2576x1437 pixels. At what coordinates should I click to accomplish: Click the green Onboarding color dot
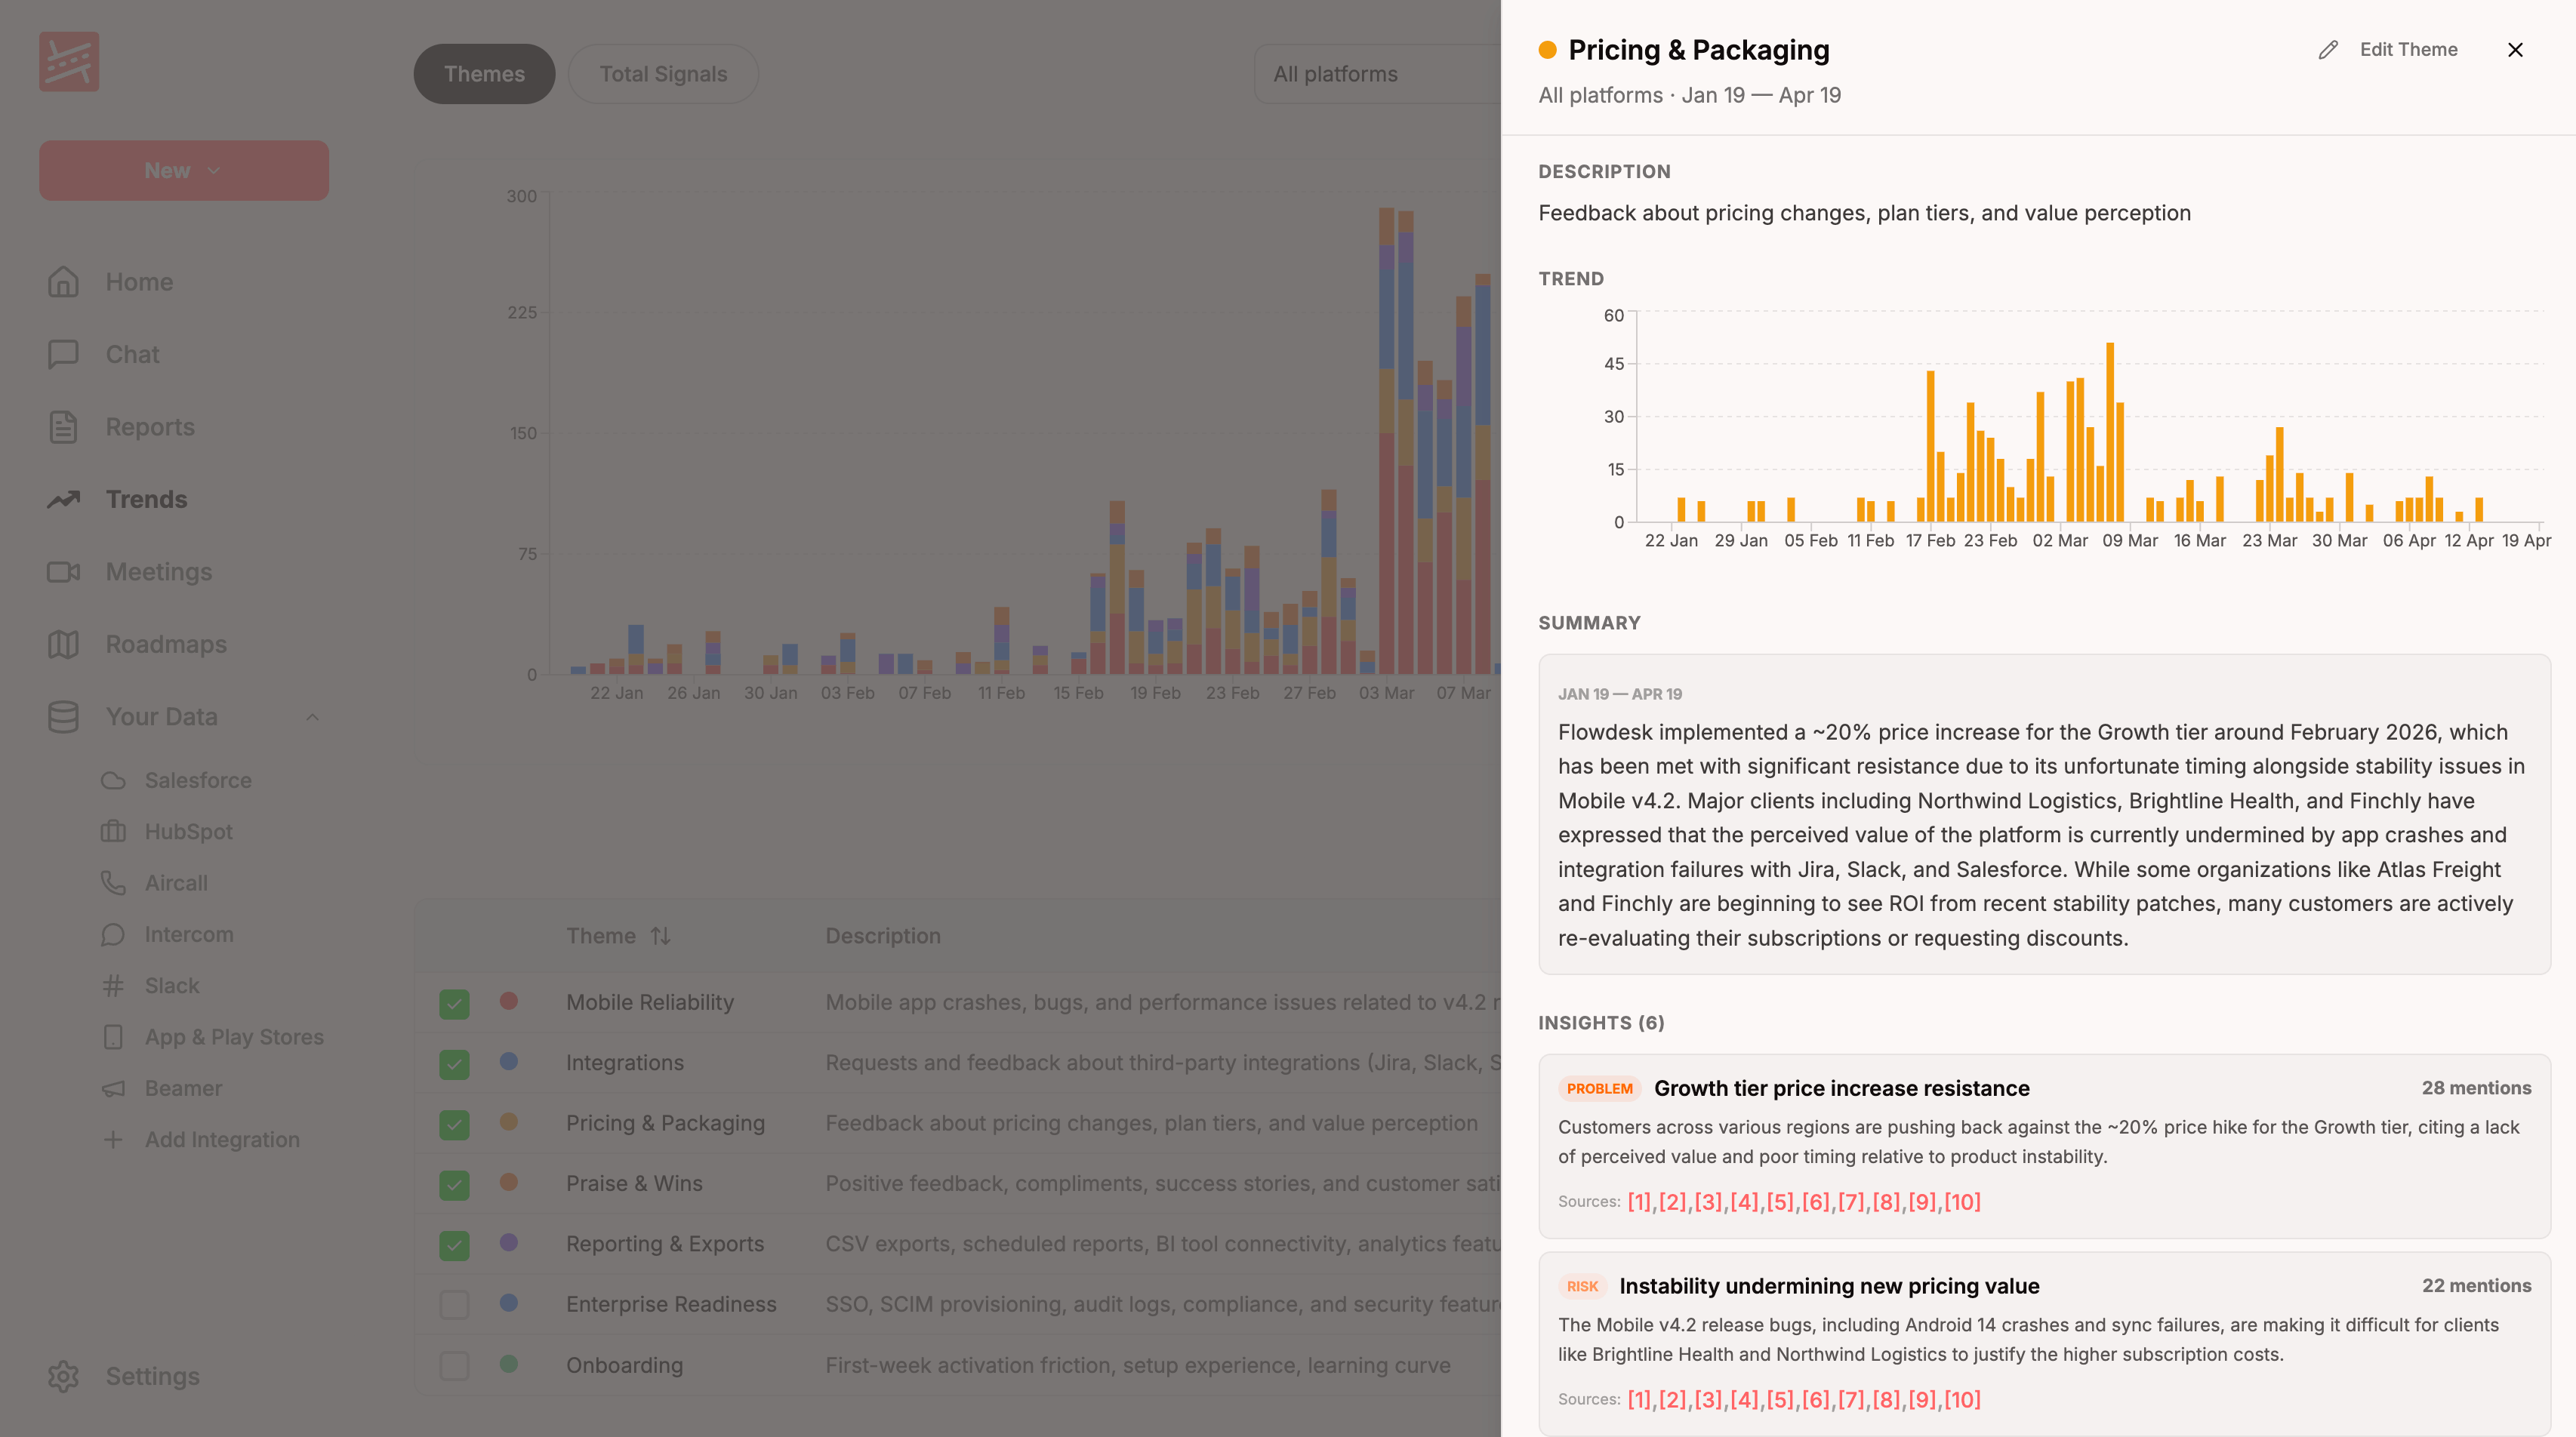(509, 1363)
